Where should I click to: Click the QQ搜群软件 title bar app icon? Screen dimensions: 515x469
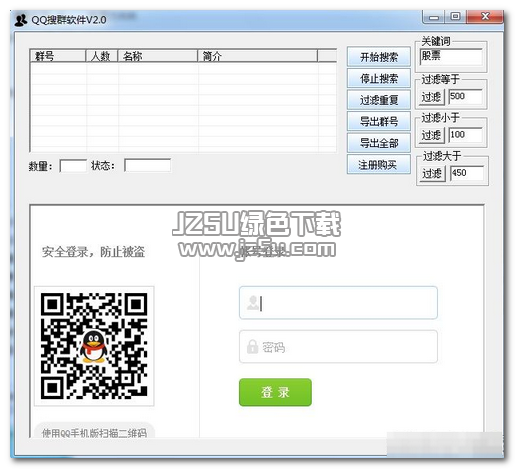pyautogui.click(x=21, y=20)
